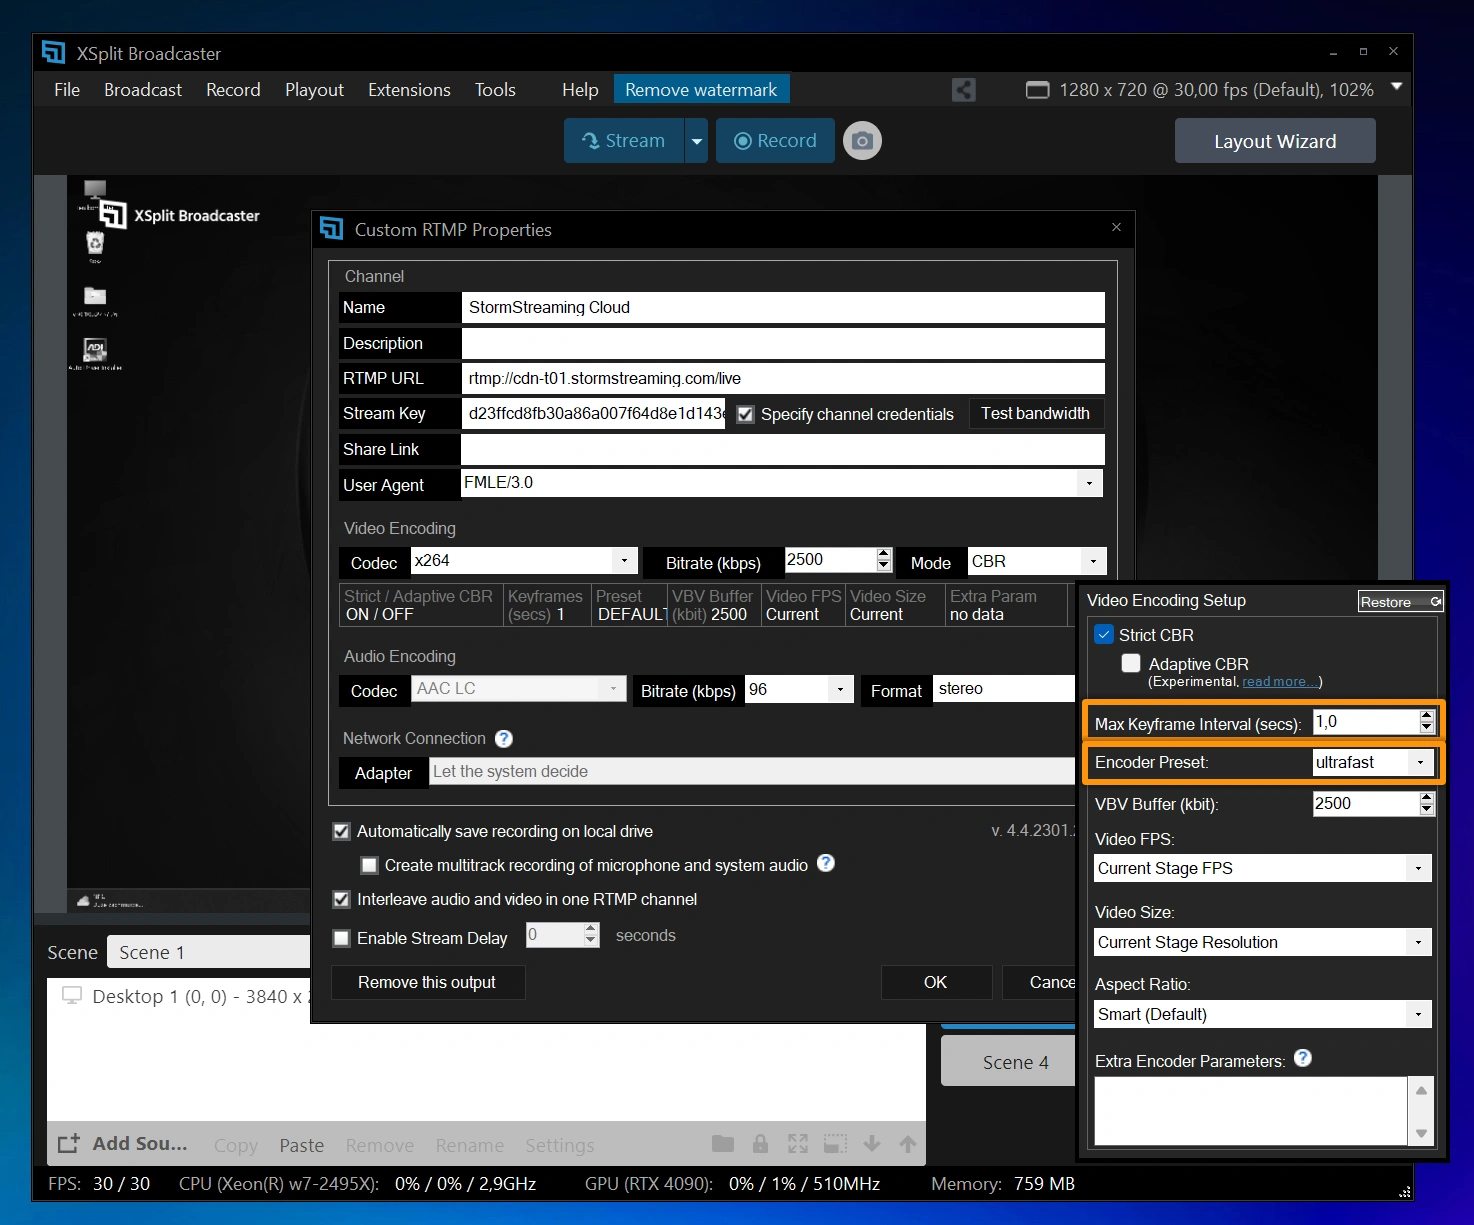This screenshot has height=1225, width=1474.
Task: Open Network Connection help via question mark icon
Action: pos(503,738)
